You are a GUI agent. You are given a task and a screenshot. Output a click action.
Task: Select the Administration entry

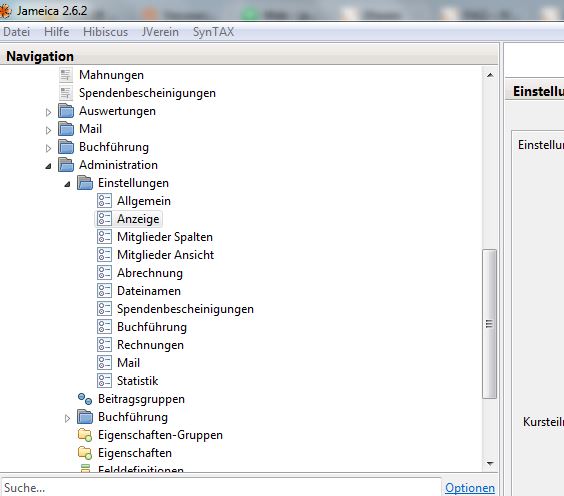[x=118, y=165]
